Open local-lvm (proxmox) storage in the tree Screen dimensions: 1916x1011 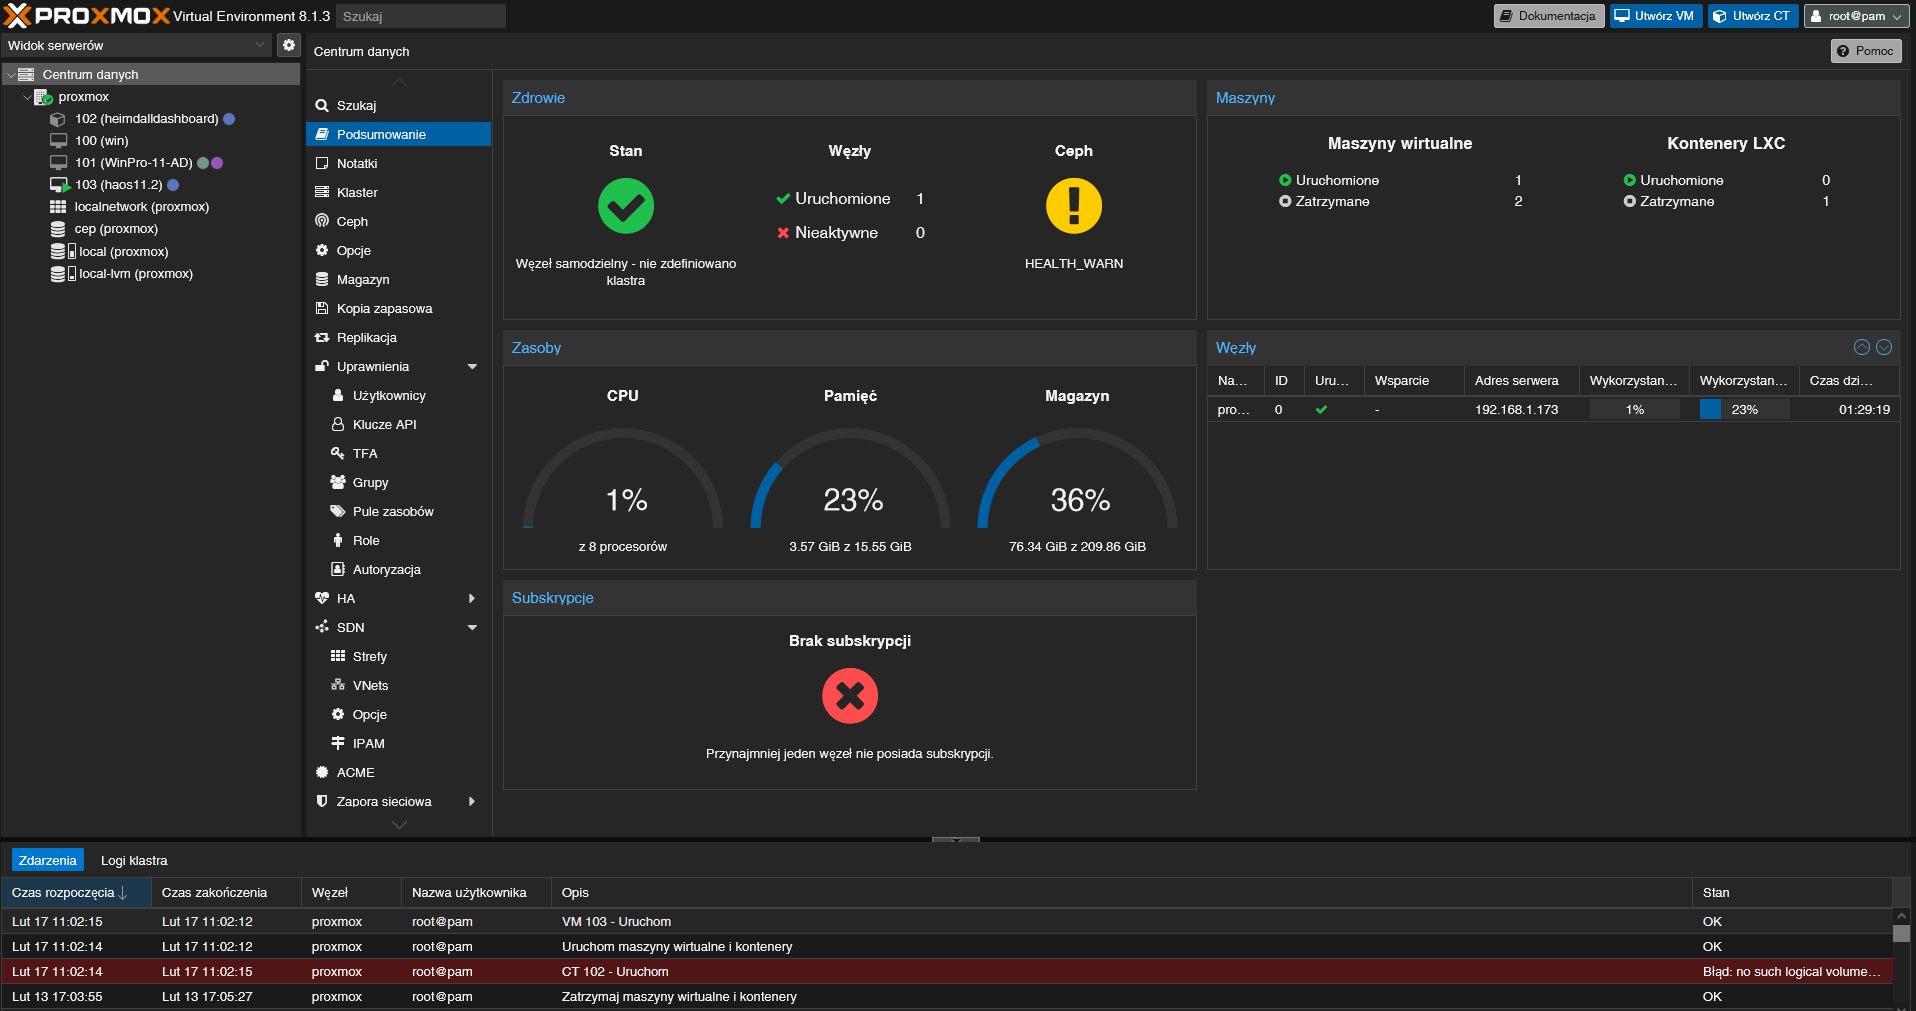(x=135, y=274)
